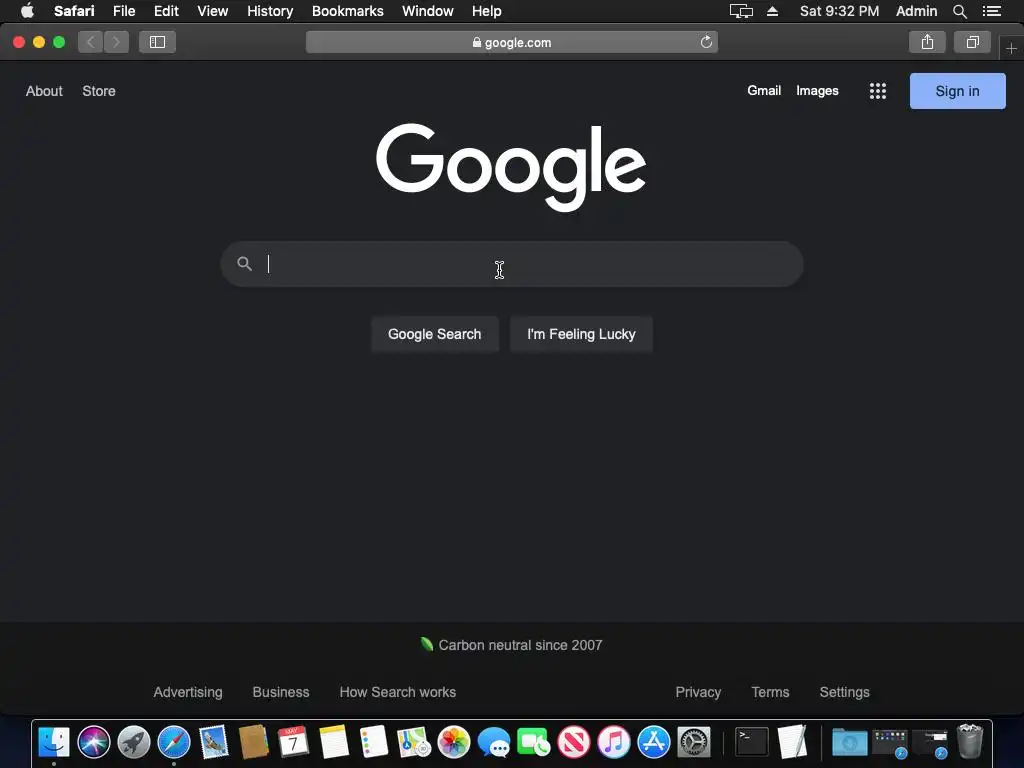This screenshot has width=1024, height=768.
Task: Click the I'm Feeling Lucky button
Action: [x=581, y=334]
